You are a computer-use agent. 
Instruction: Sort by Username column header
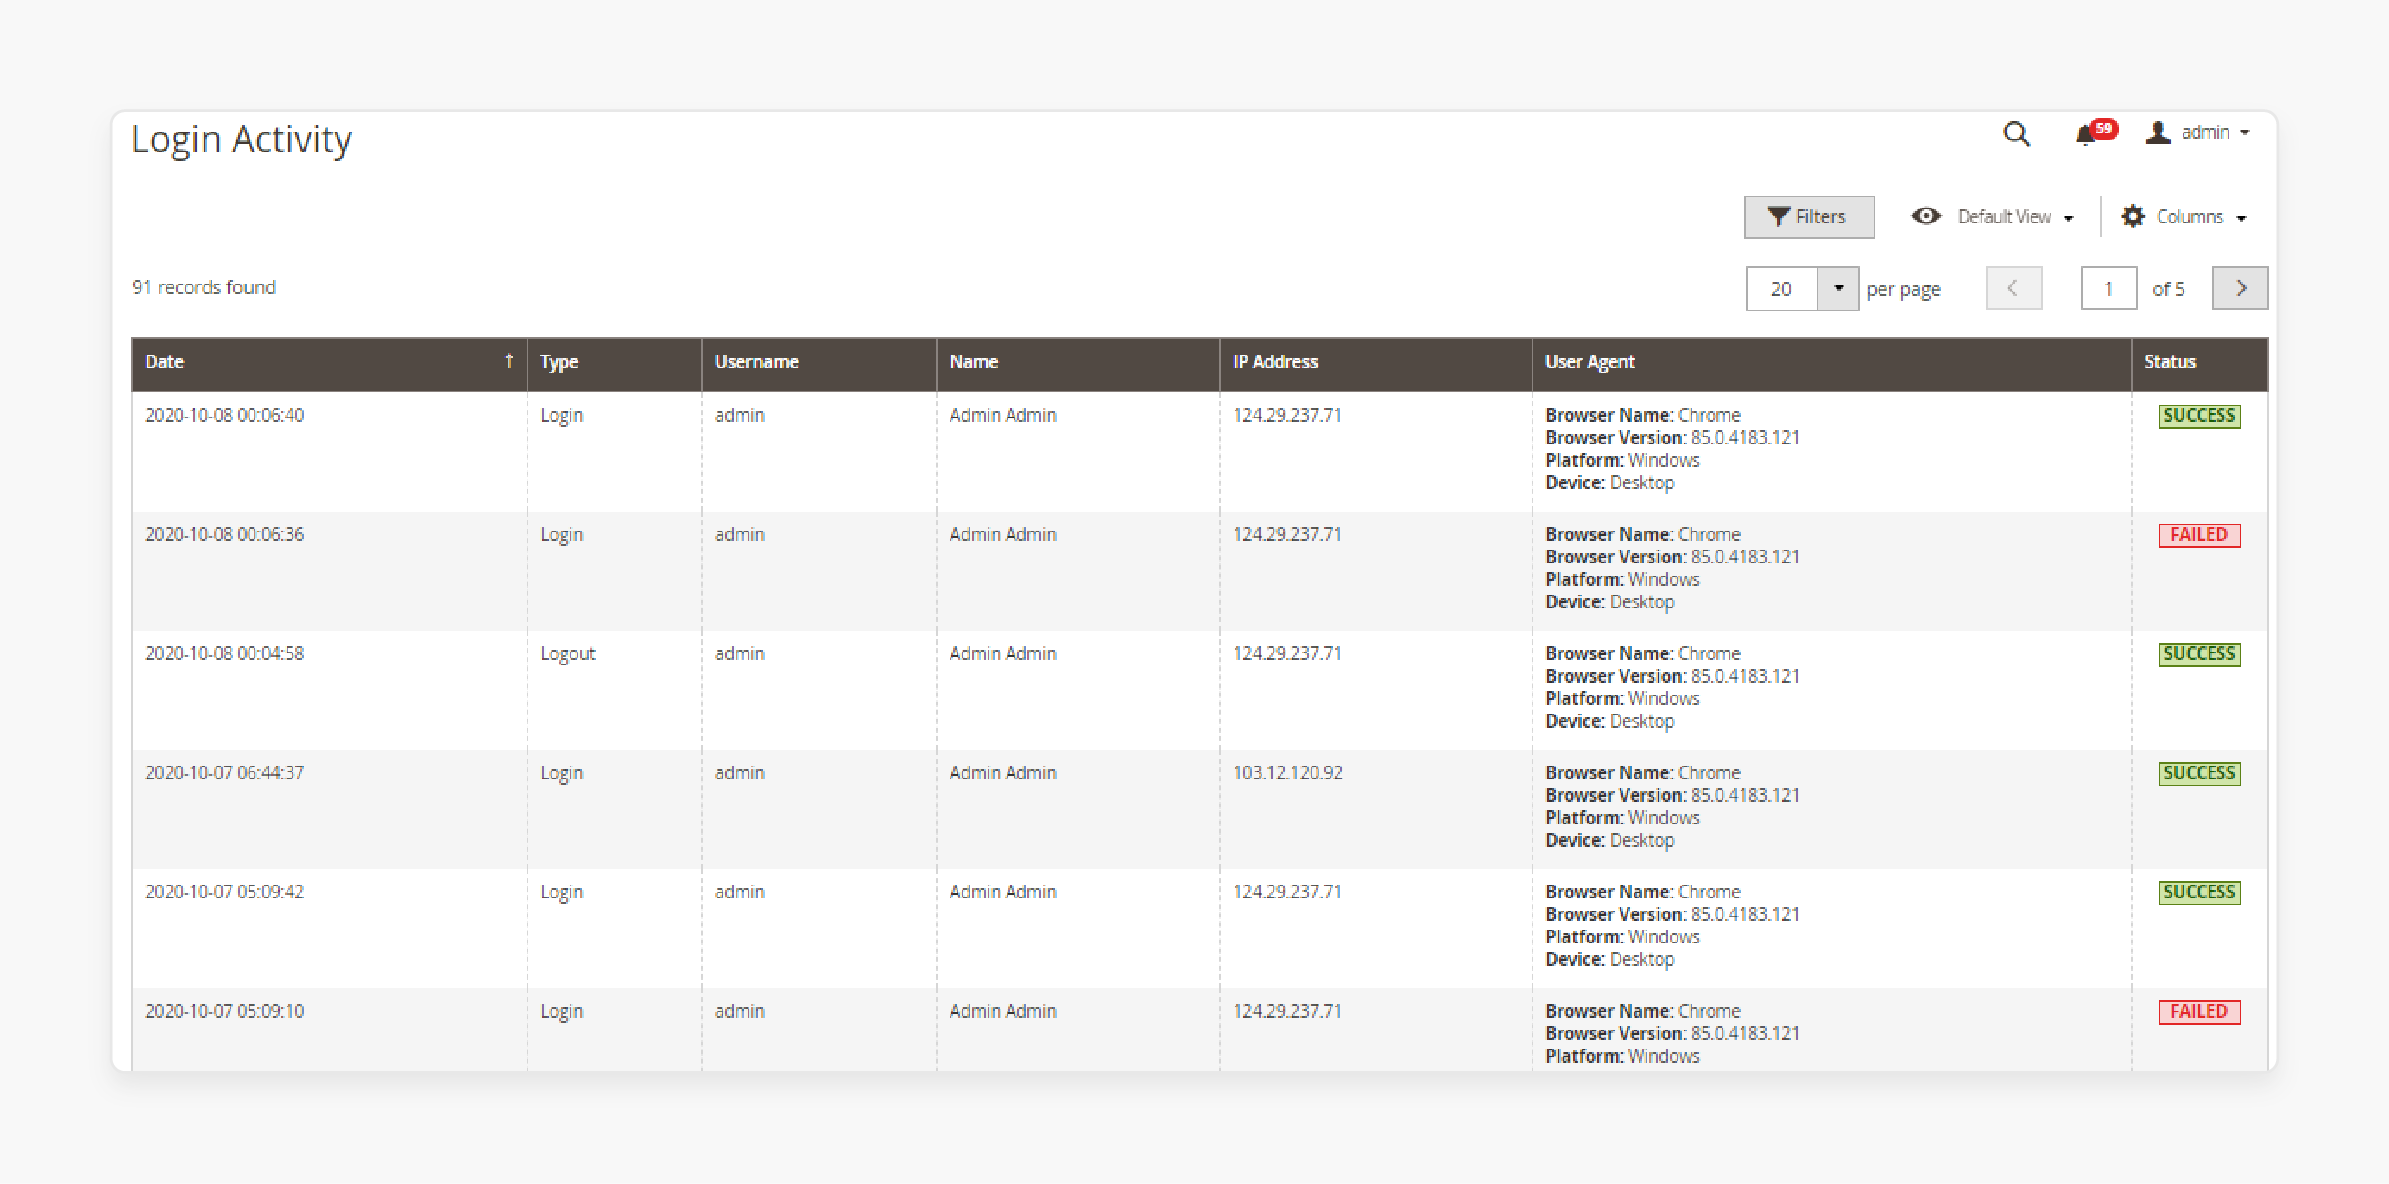pos(819,363)
